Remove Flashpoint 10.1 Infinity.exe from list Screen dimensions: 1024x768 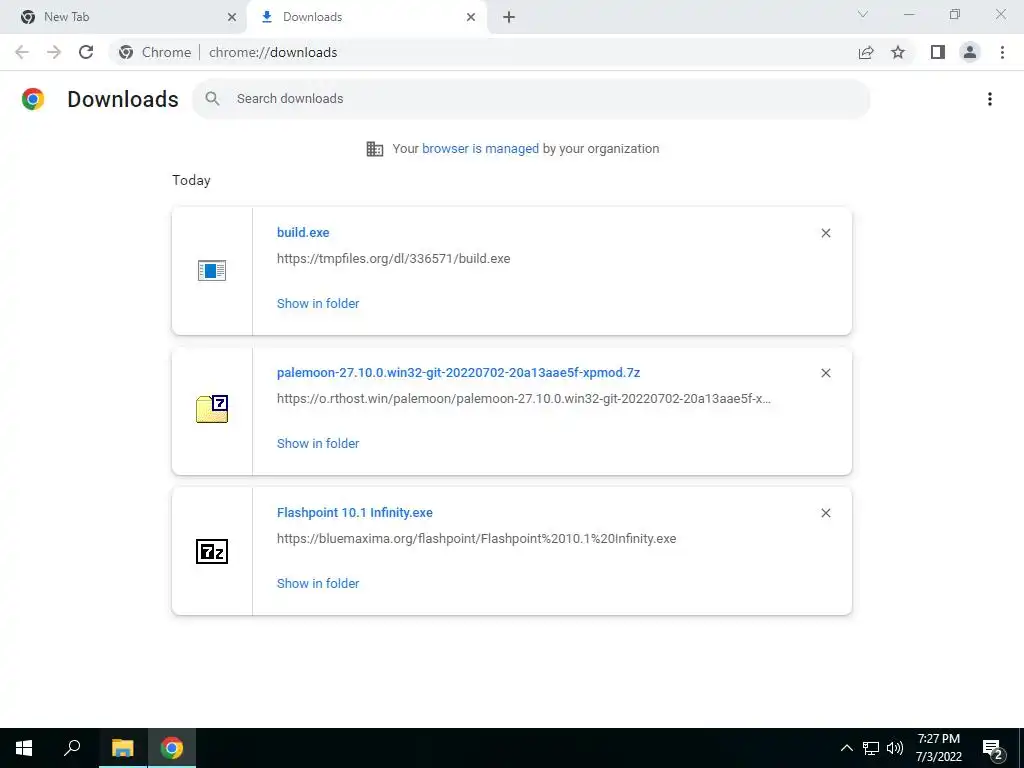[825, 513]
